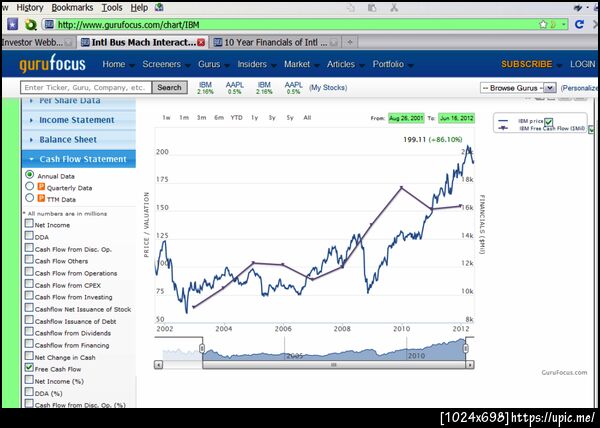Image resolution: width=600 pixels, height=428 pixels.
Task: Expand the Income Statement section
Action: coord(78,120)
